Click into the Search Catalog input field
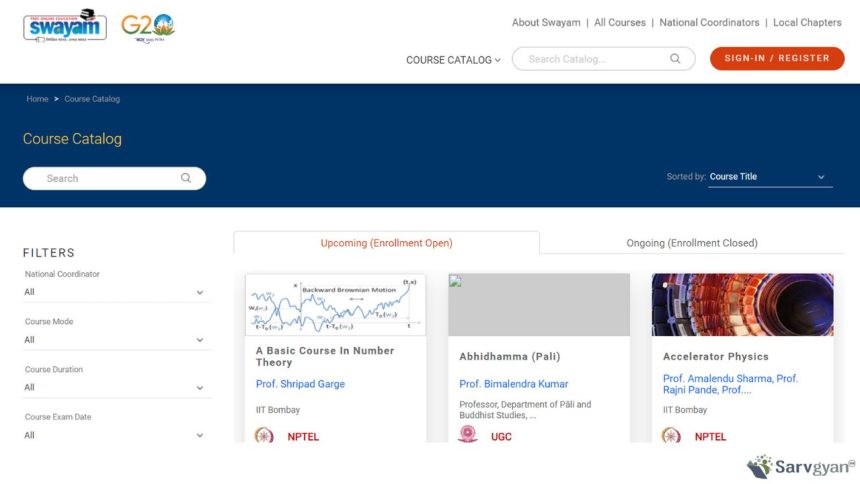 (595, 59)
